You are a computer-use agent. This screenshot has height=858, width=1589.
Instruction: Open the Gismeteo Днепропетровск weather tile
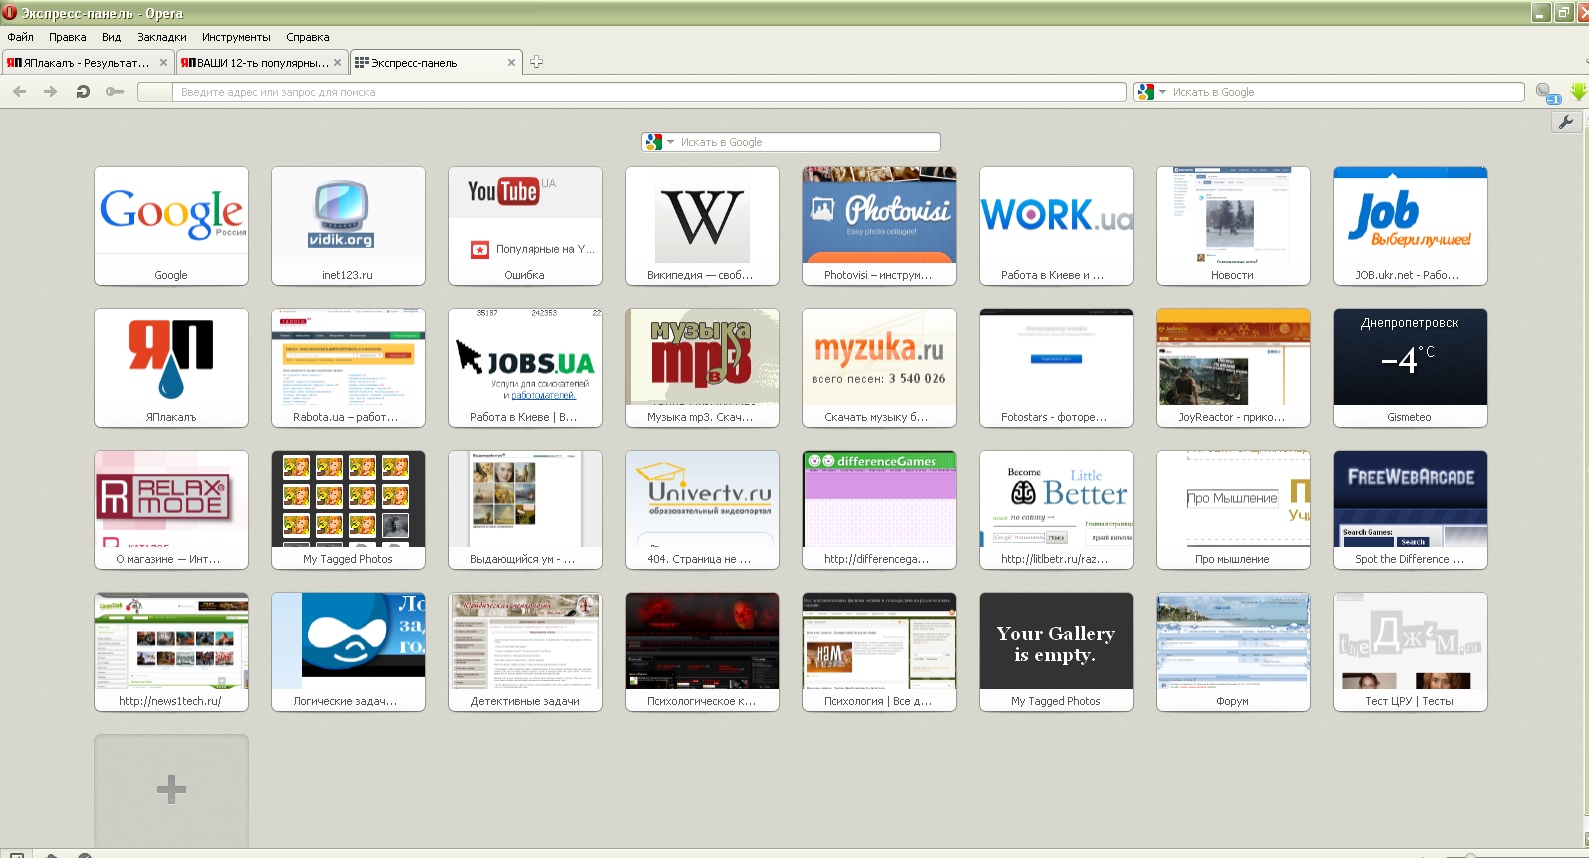[x=1410, y=368]
